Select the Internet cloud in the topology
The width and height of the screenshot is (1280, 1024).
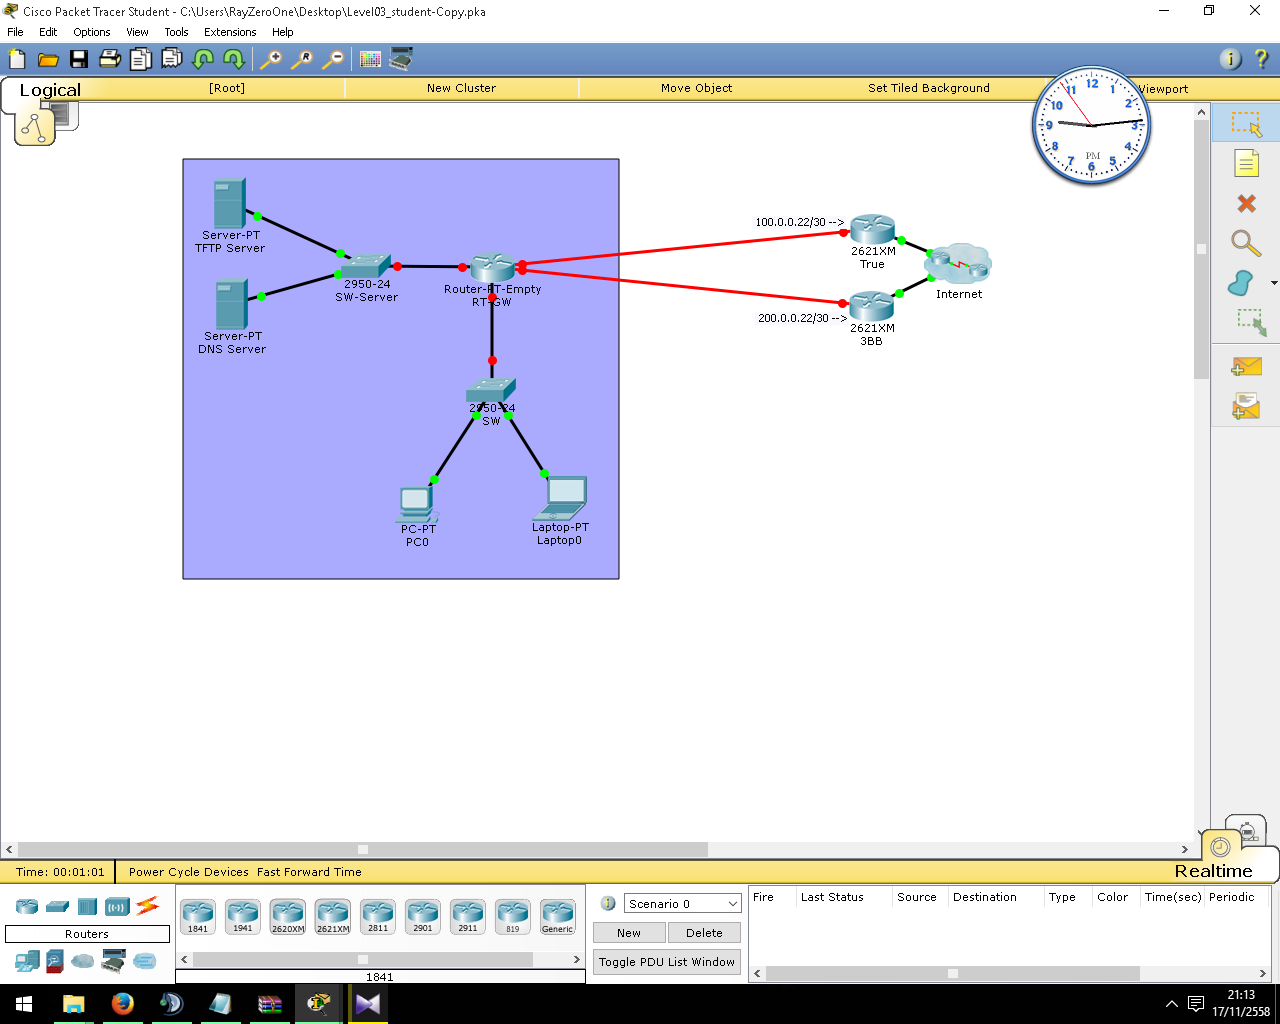pyautogui.click(x=958, y=264)
